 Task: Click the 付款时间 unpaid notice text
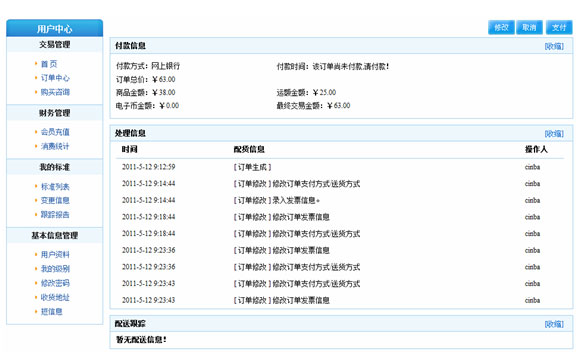click(x=350, y=67)
